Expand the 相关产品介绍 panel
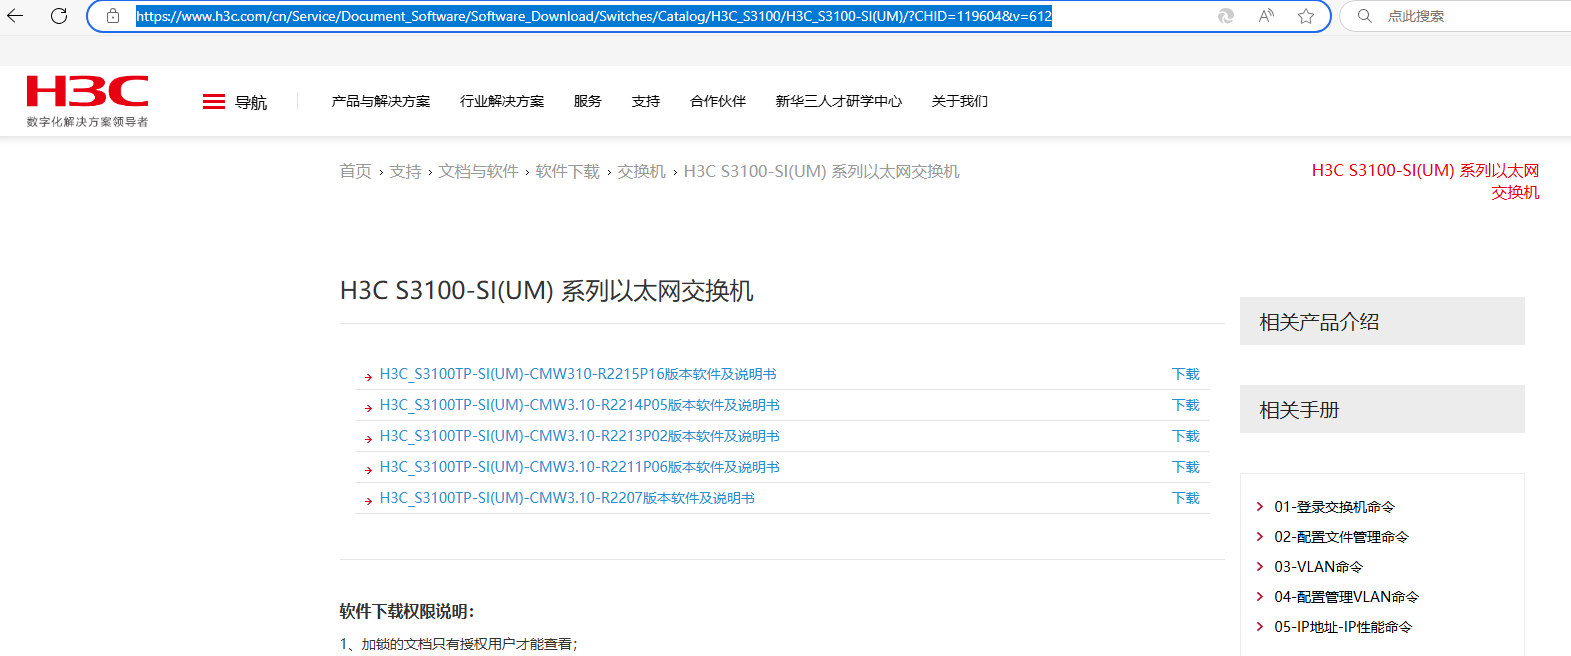 (1382, 321)
